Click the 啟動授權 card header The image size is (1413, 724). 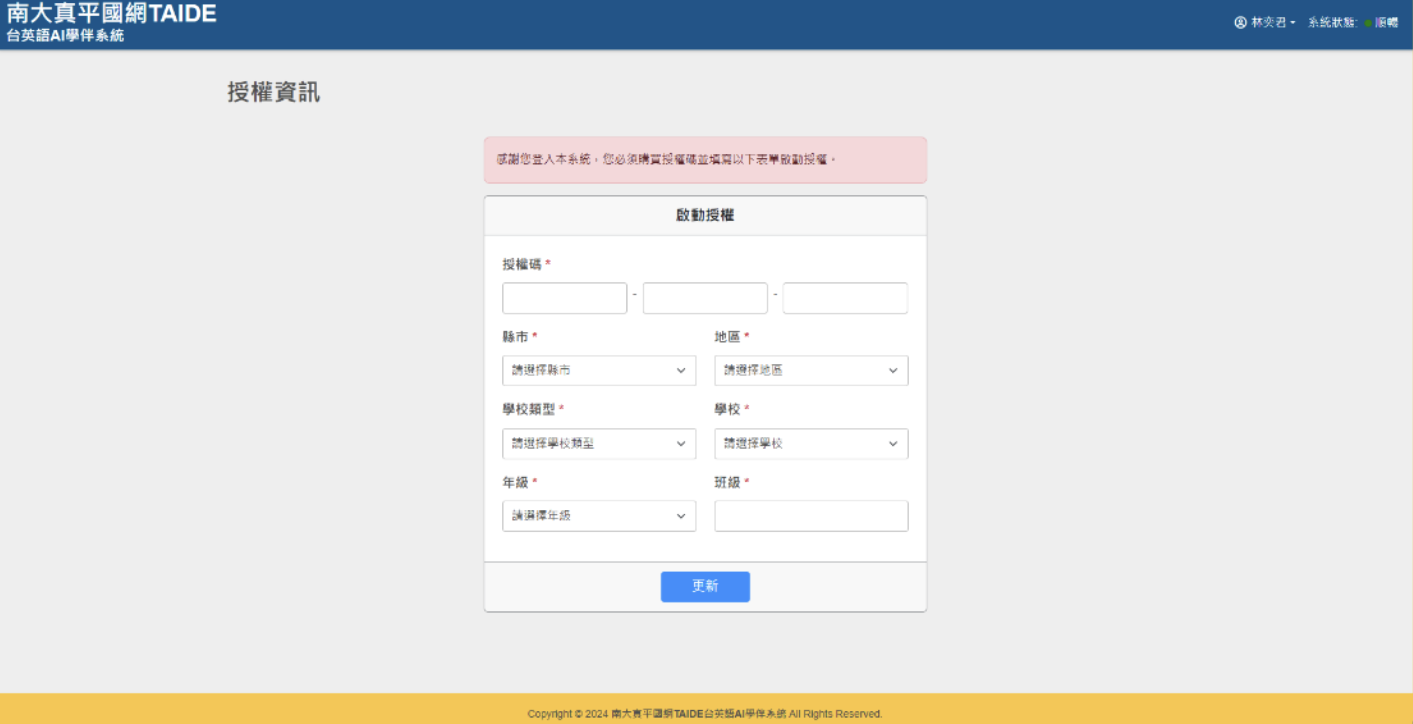(x=705, y=215)
